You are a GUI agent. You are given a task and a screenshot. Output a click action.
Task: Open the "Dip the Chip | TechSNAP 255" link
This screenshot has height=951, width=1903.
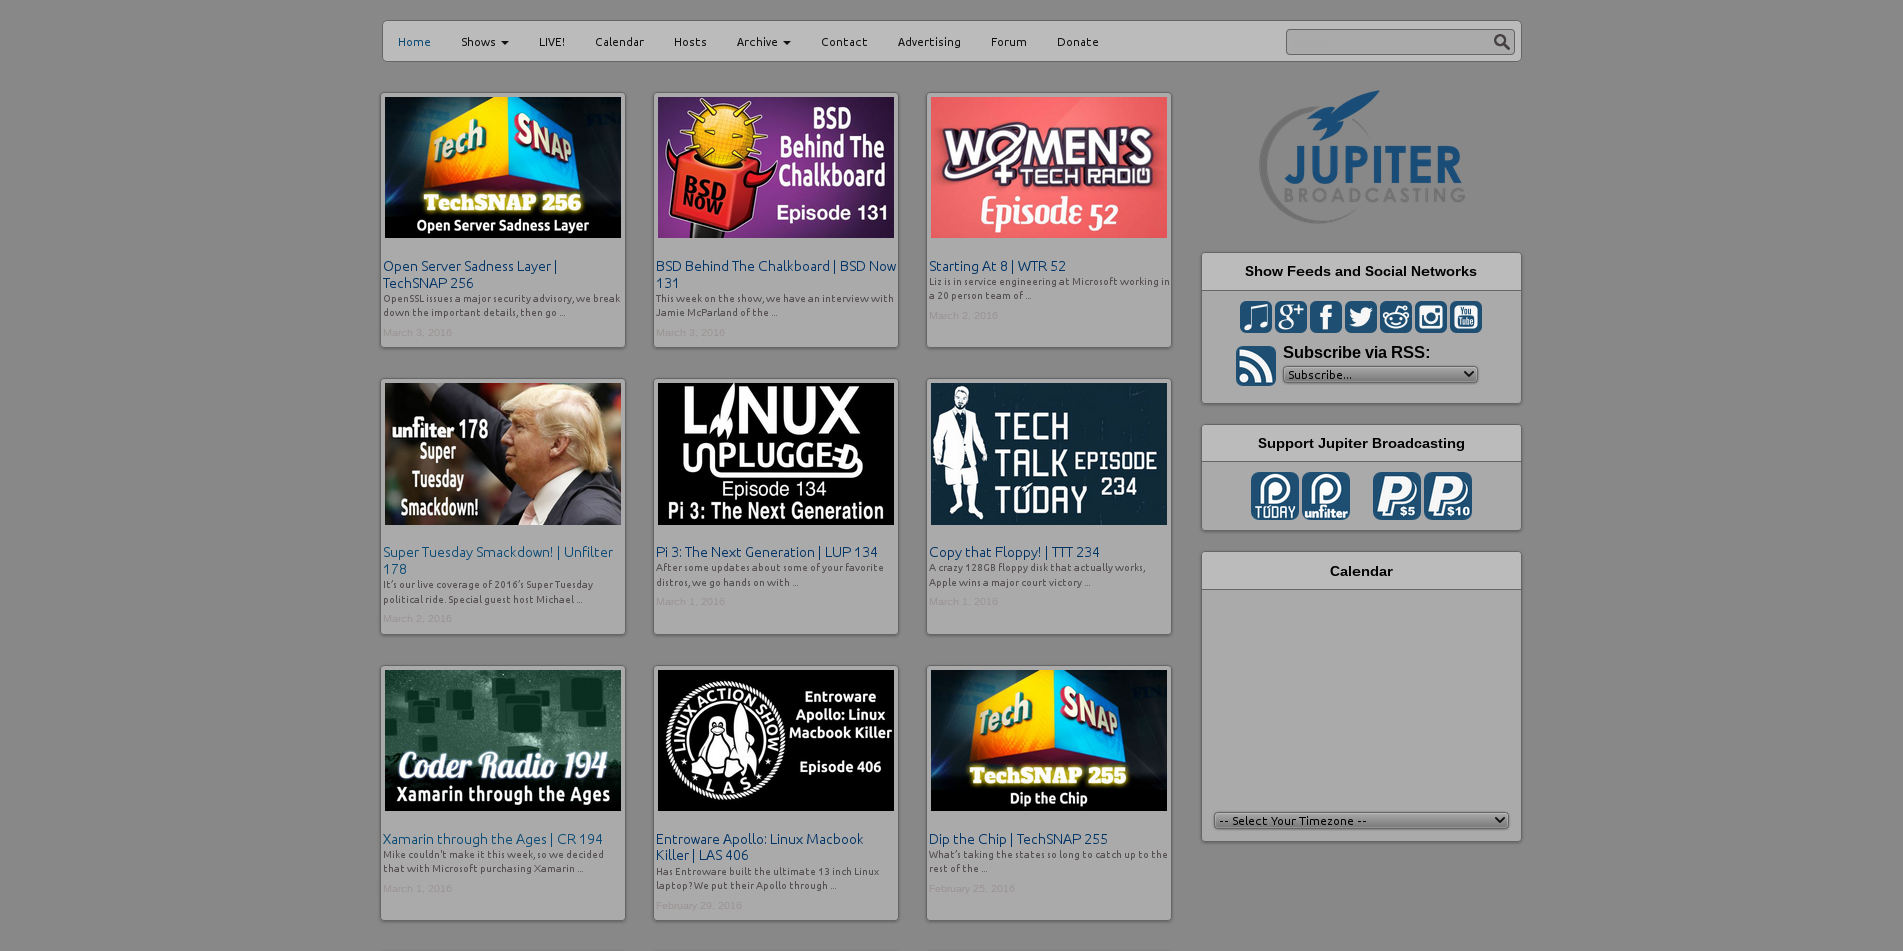pos(1018,839)
